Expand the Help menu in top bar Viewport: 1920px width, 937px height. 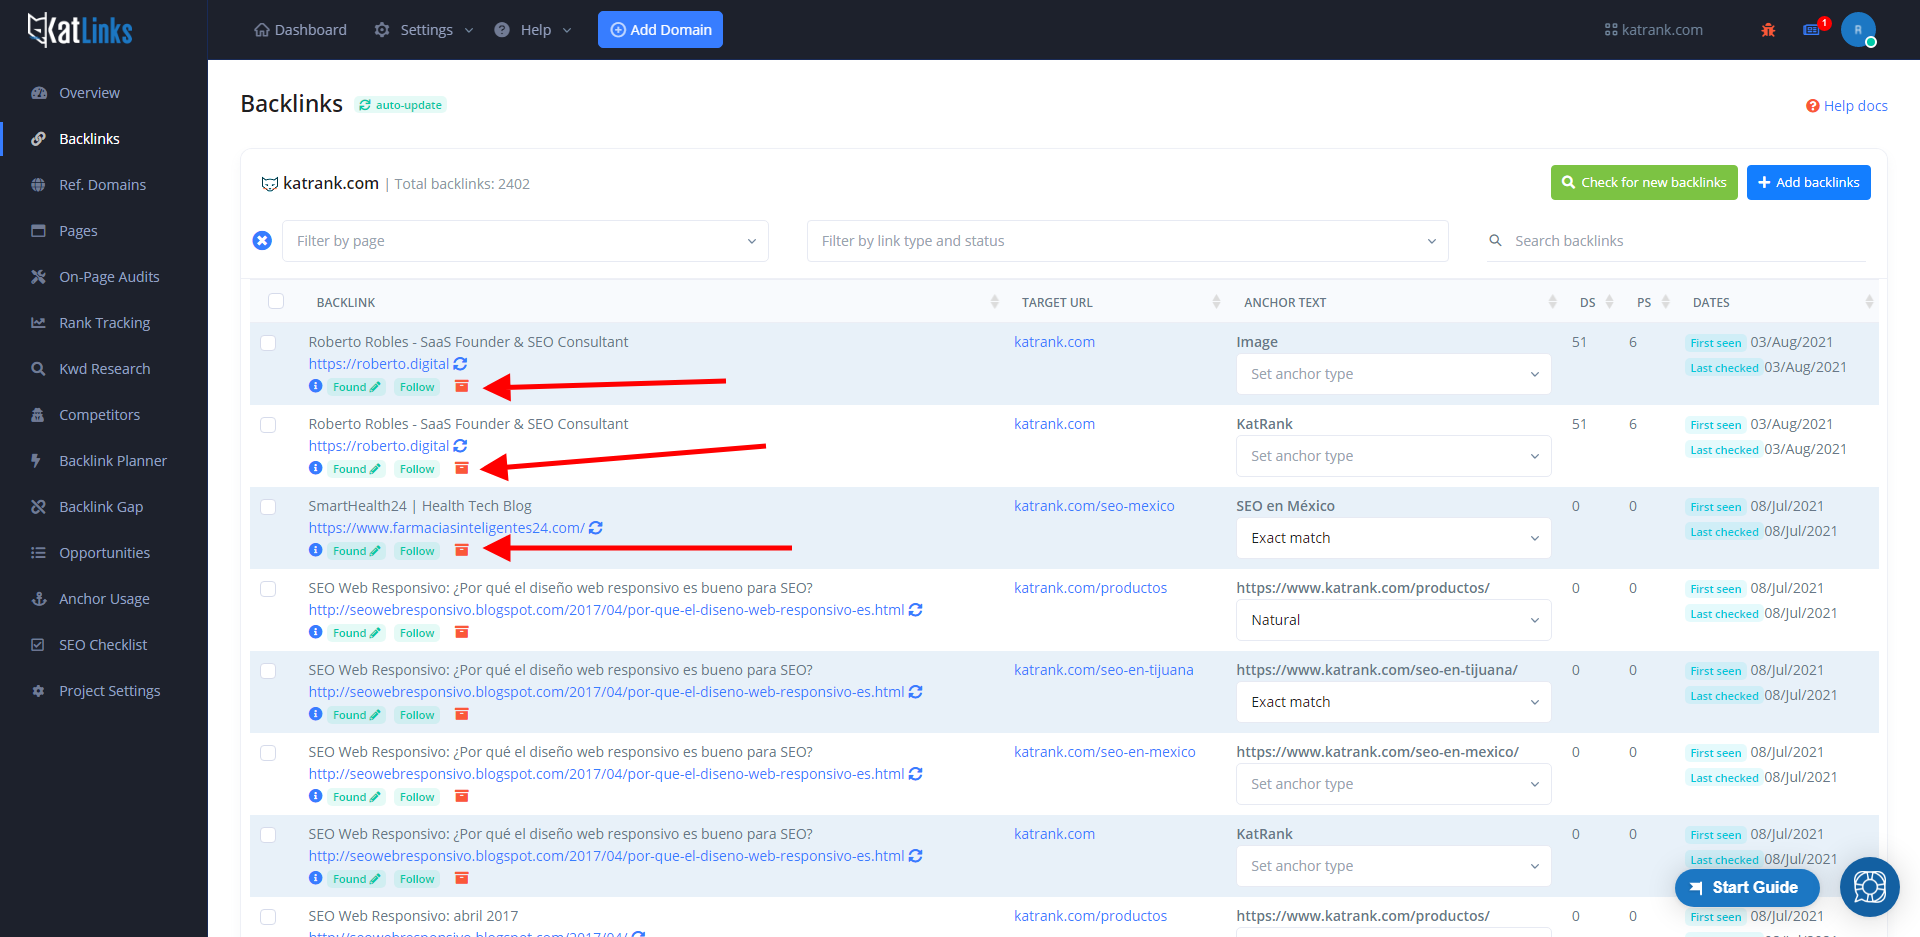534,30
